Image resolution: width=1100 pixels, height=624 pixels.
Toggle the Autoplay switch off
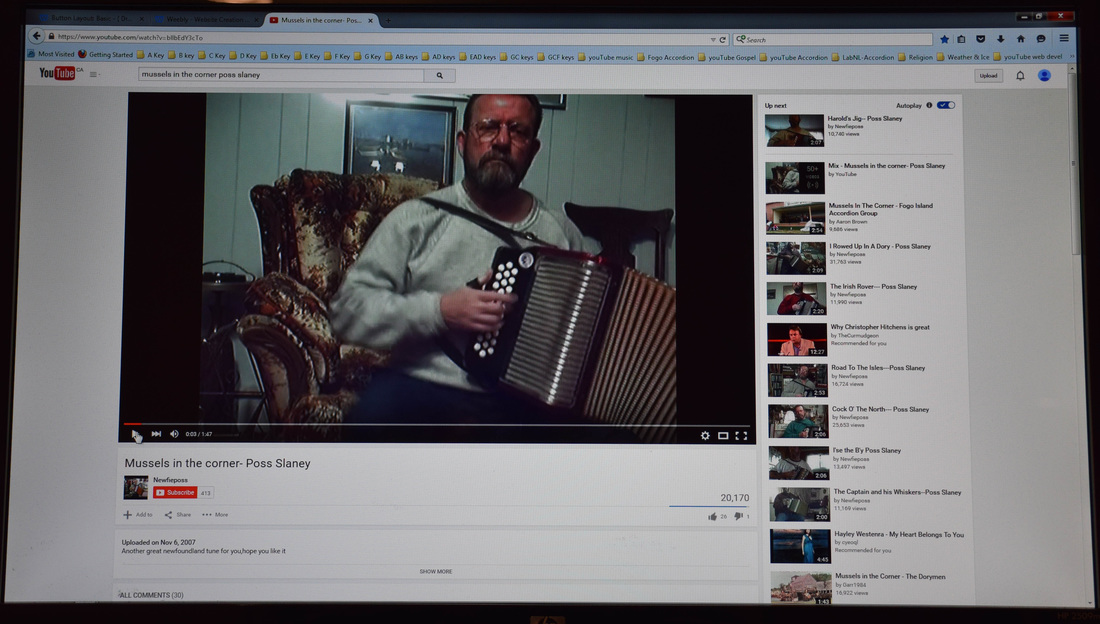(x=945, y=105)
